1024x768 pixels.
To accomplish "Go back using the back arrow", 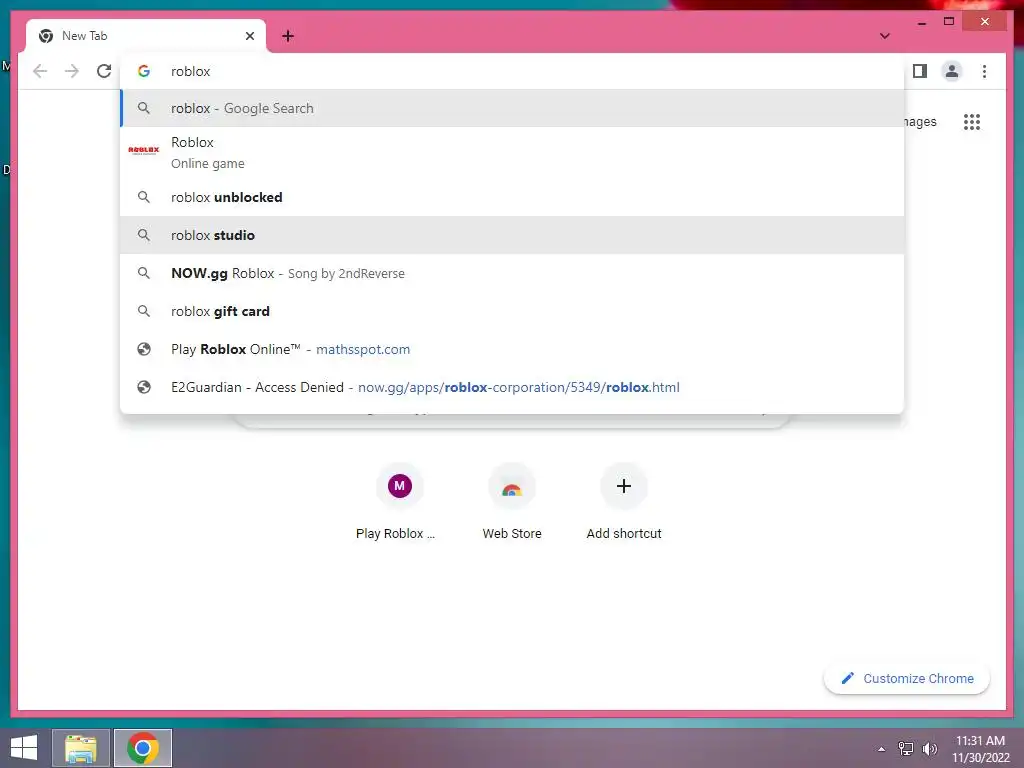I will 40,71.
